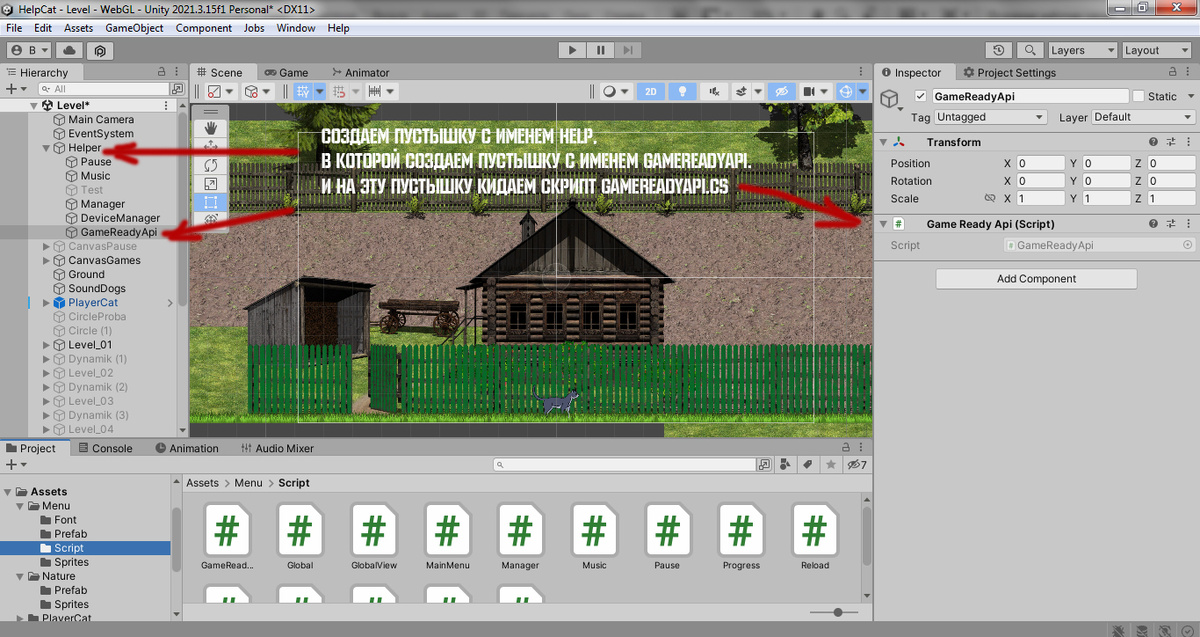Click the Pause button in the toolbar
The height and width of the screenshot is (637, 1200).
(x=600, y=50)
